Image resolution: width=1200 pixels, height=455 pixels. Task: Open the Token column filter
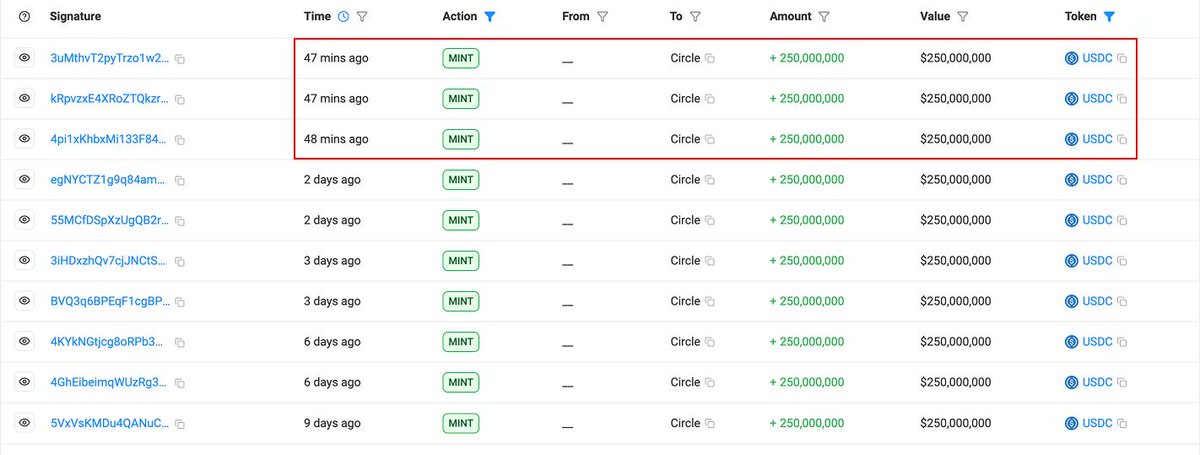[x=1109, y=17]
